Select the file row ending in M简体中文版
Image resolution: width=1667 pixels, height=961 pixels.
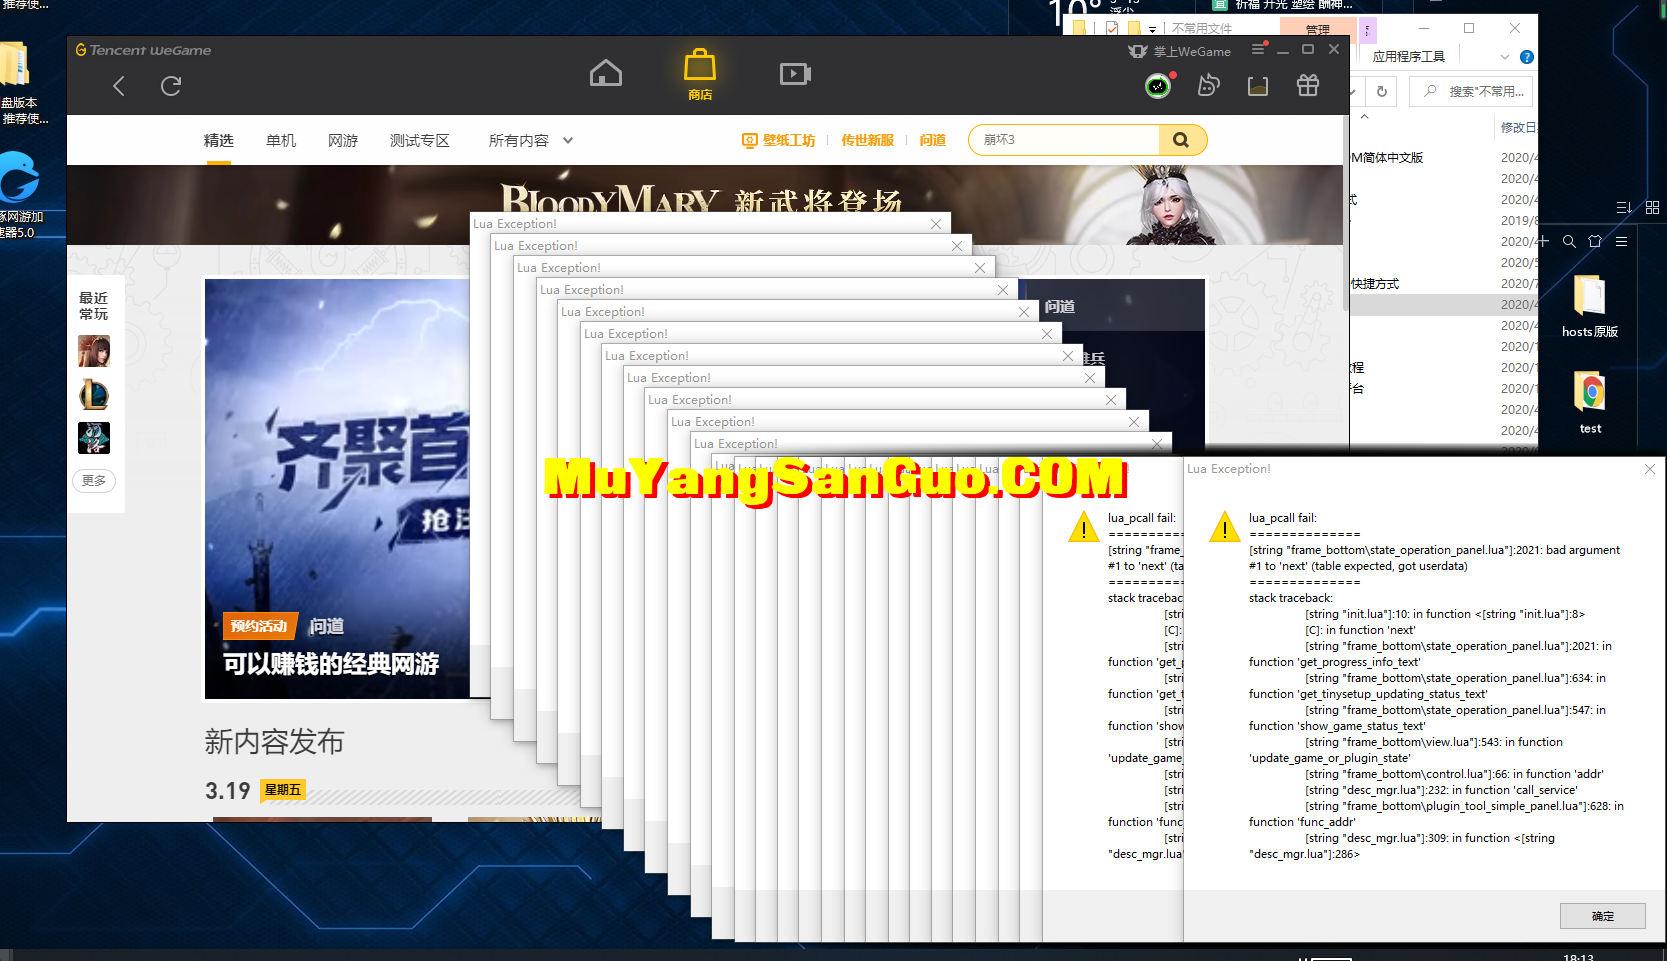point(1445,158)
